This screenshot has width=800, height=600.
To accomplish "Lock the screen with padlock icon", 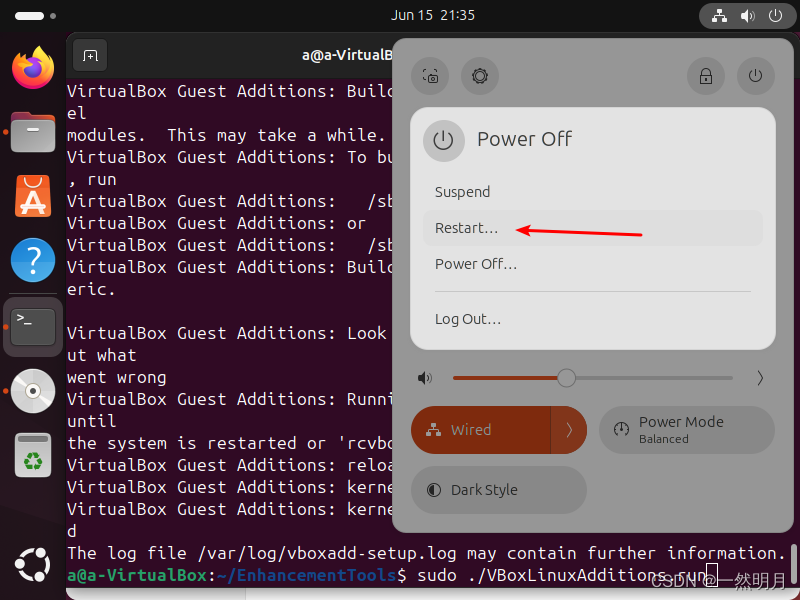I will (x=706, y=76).
